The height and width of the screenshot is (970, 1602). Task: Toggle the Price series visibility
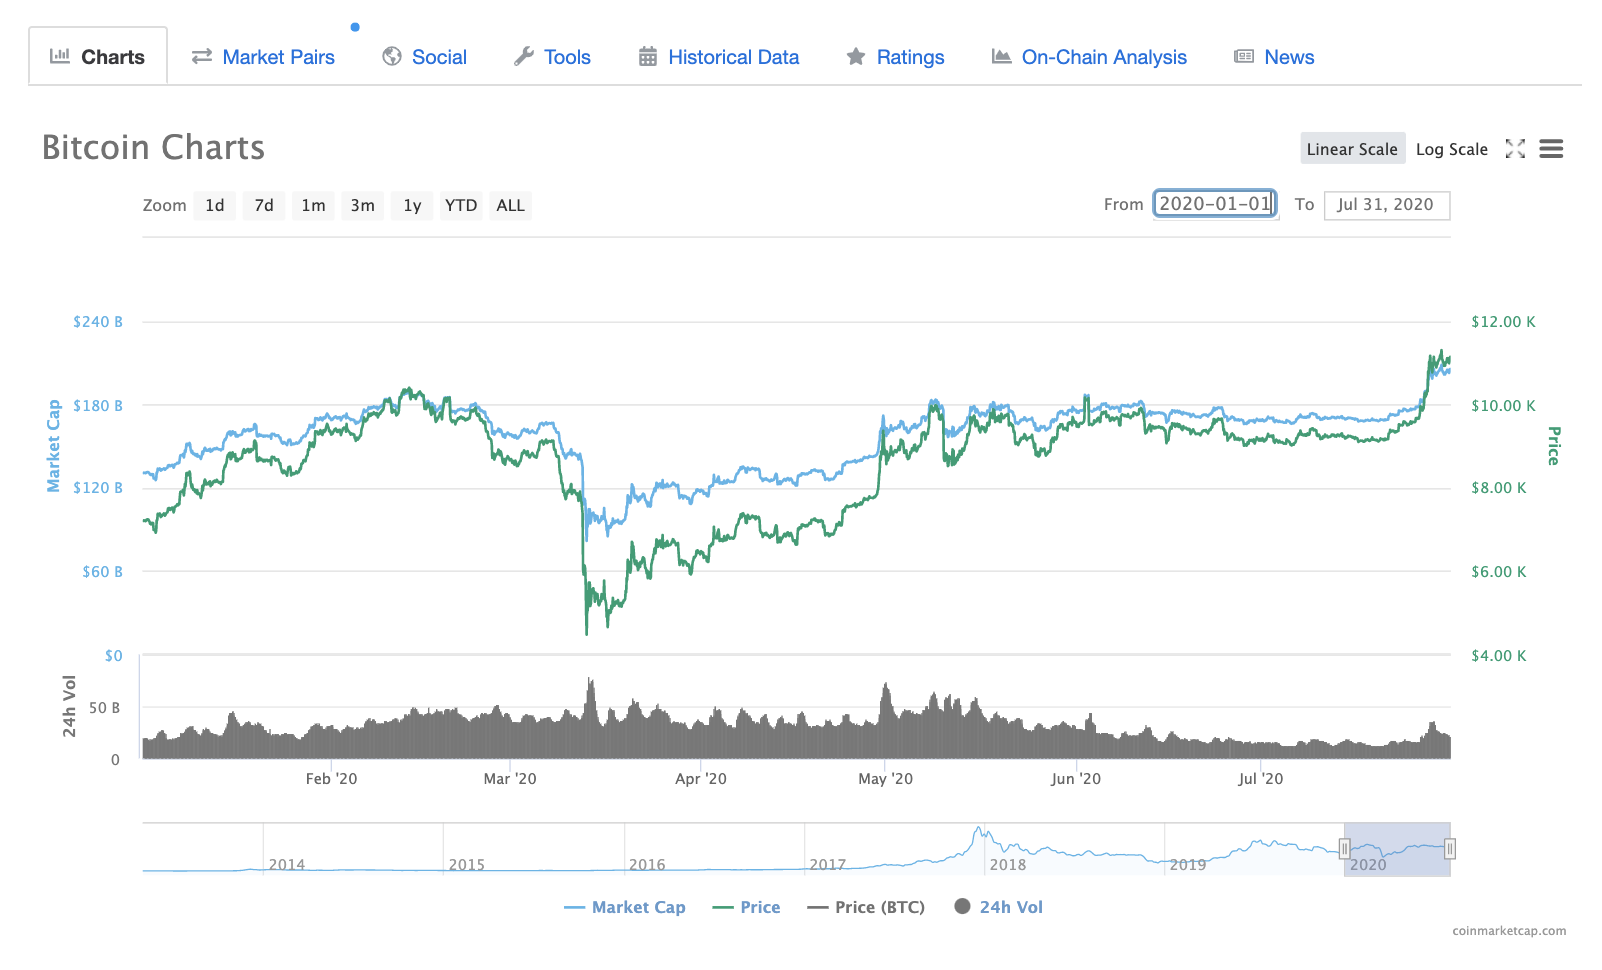tap(747, 907)
